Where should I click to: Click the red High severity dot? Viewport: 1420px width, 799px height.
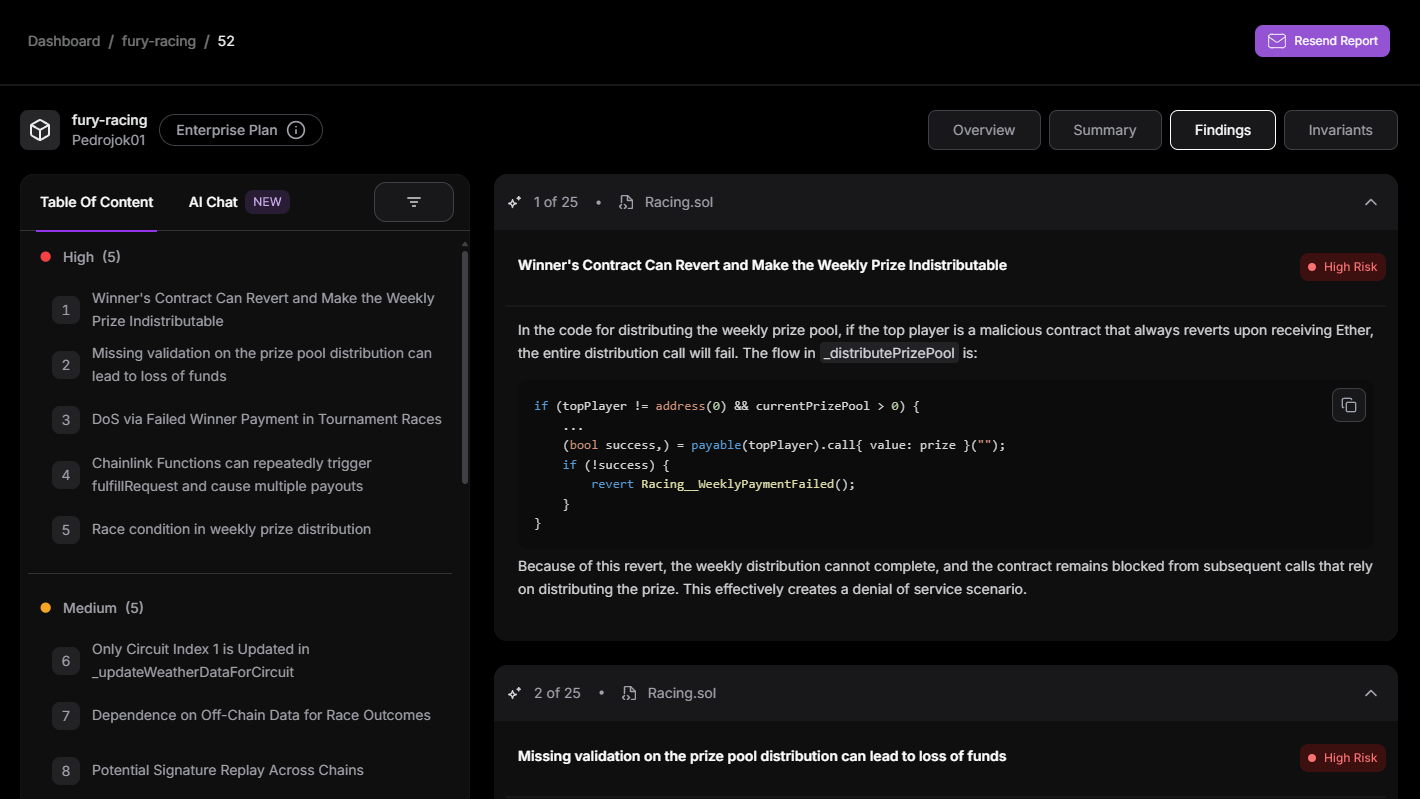click(x=45, y=257)
